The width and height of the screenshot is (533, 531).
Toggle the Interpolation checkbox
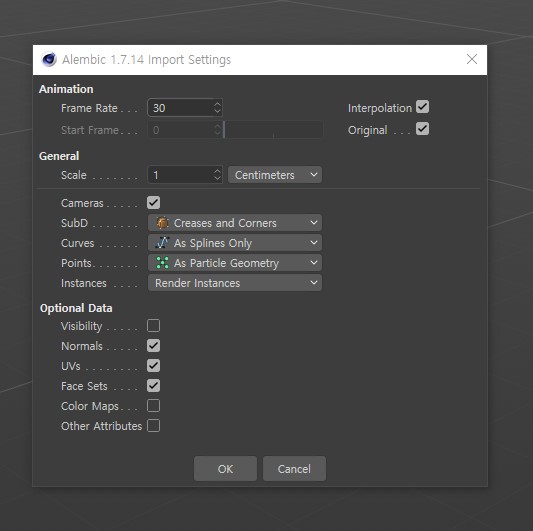[x=422, y=107]
